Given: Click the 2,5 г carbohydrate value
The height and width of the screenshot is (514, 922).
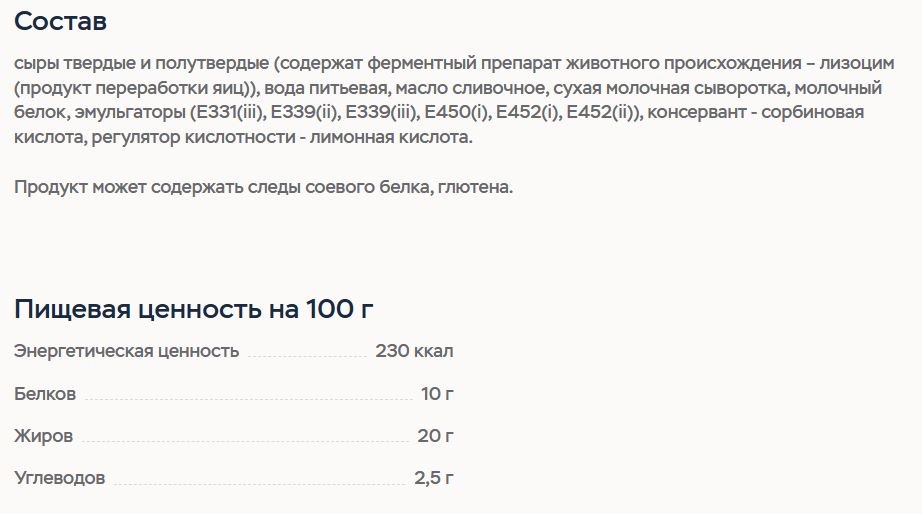Looking at the screenshot, I should (x=434, y=478).
